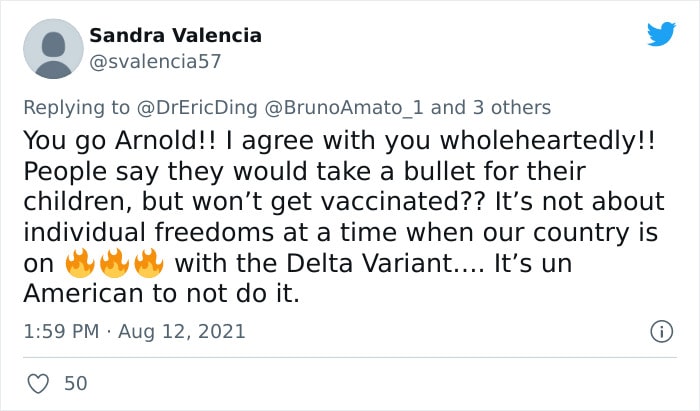
Task: Click the middle fire emoji
Action: coord(114,263)
